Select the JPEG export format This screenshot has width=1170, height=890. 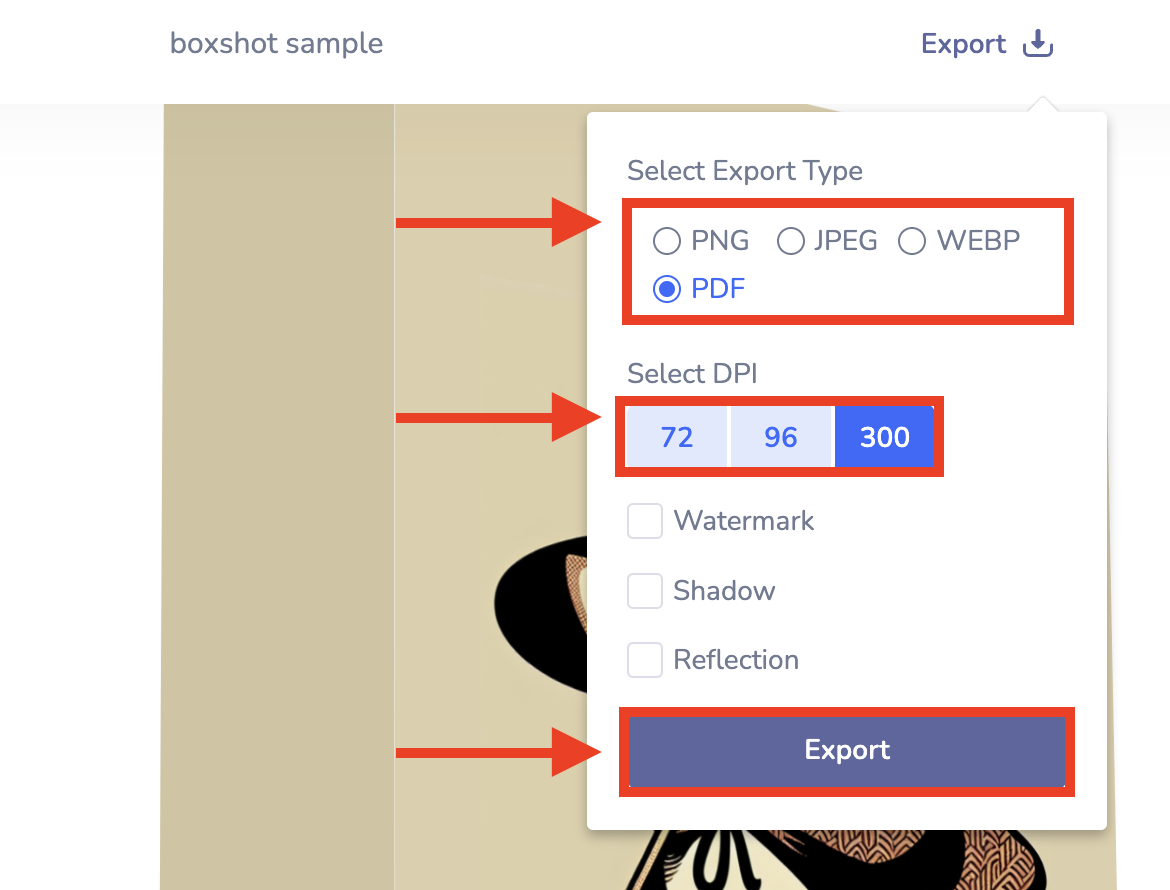click(791, 240)
